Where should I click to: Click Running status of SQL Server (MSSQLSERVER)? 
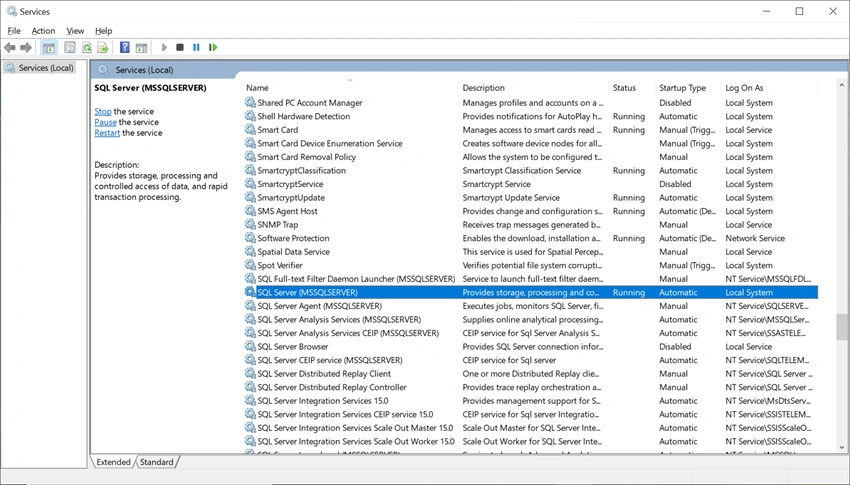[629, 292]
